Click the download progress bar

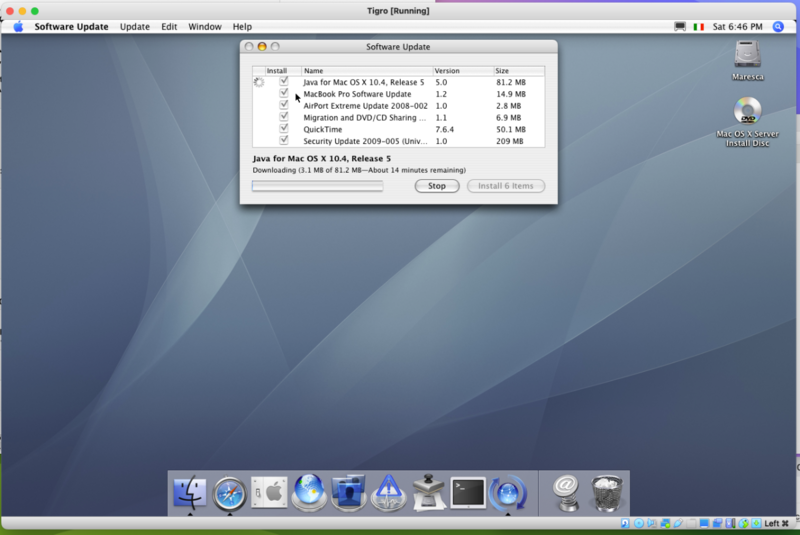317,186
